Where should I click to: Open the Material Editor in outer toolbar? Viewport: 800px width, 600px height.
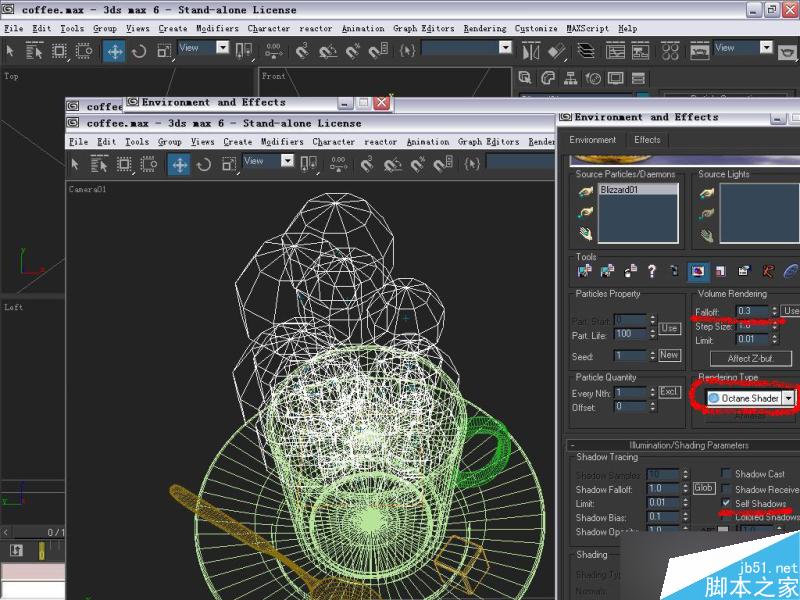670,51
